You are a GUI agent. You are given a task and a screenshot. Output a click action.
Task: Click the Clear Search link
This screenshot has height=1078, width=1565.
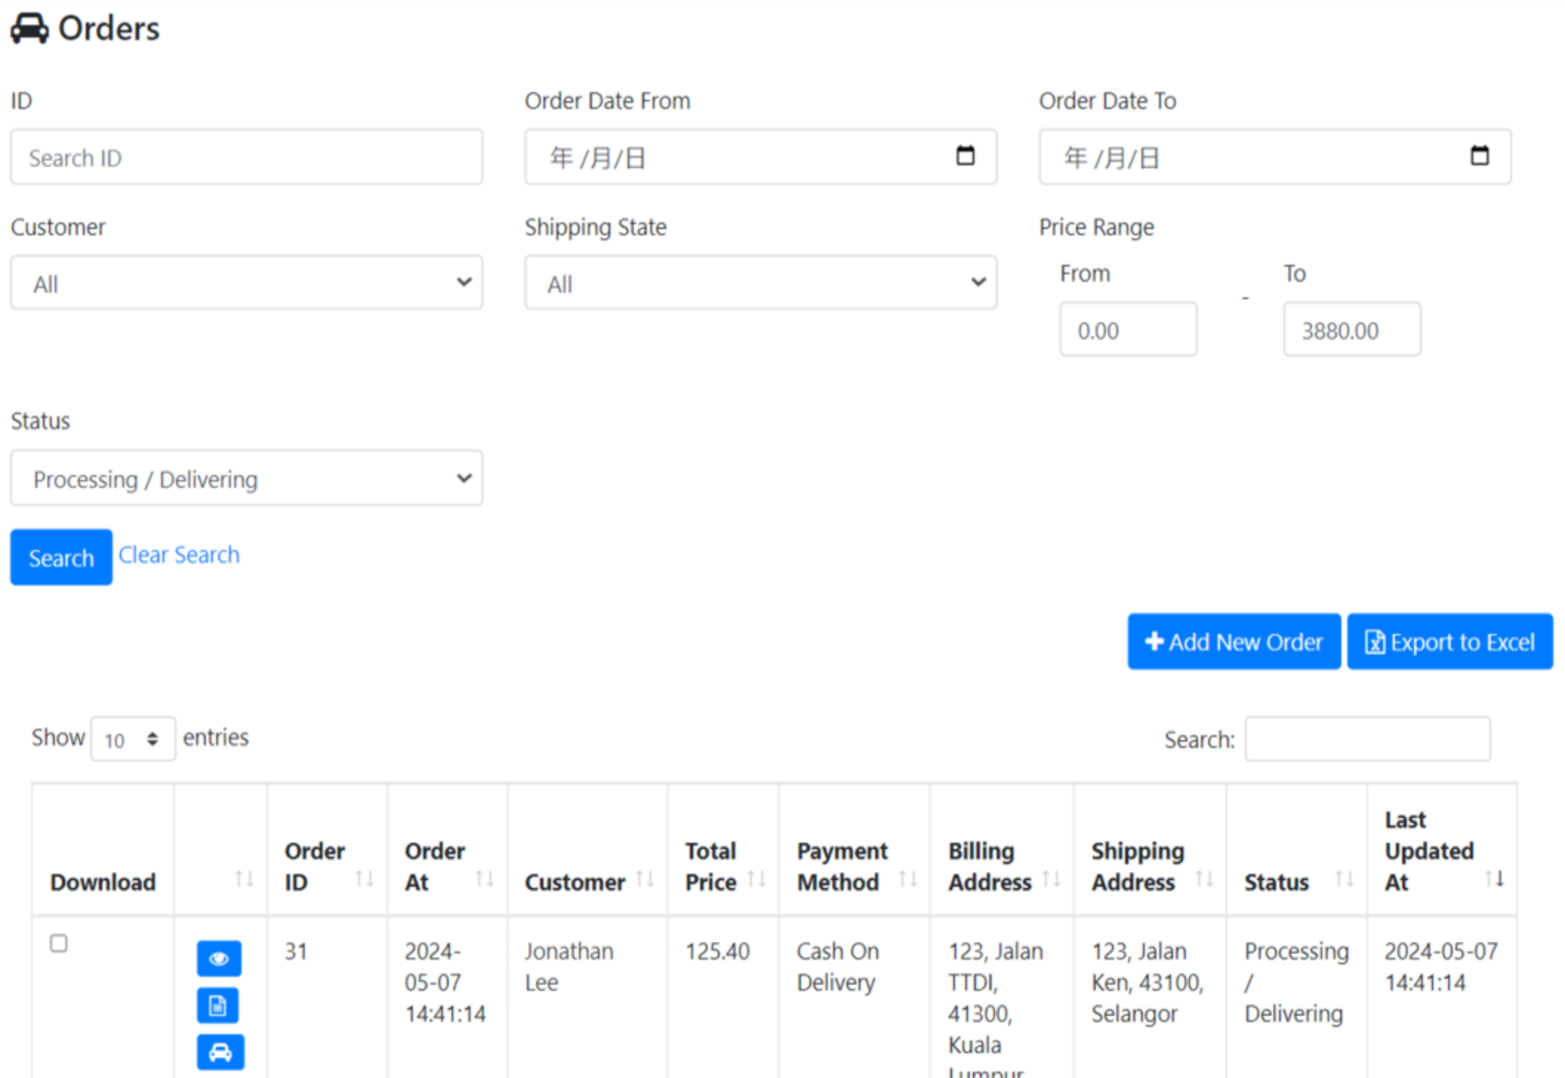coord(179,555)
